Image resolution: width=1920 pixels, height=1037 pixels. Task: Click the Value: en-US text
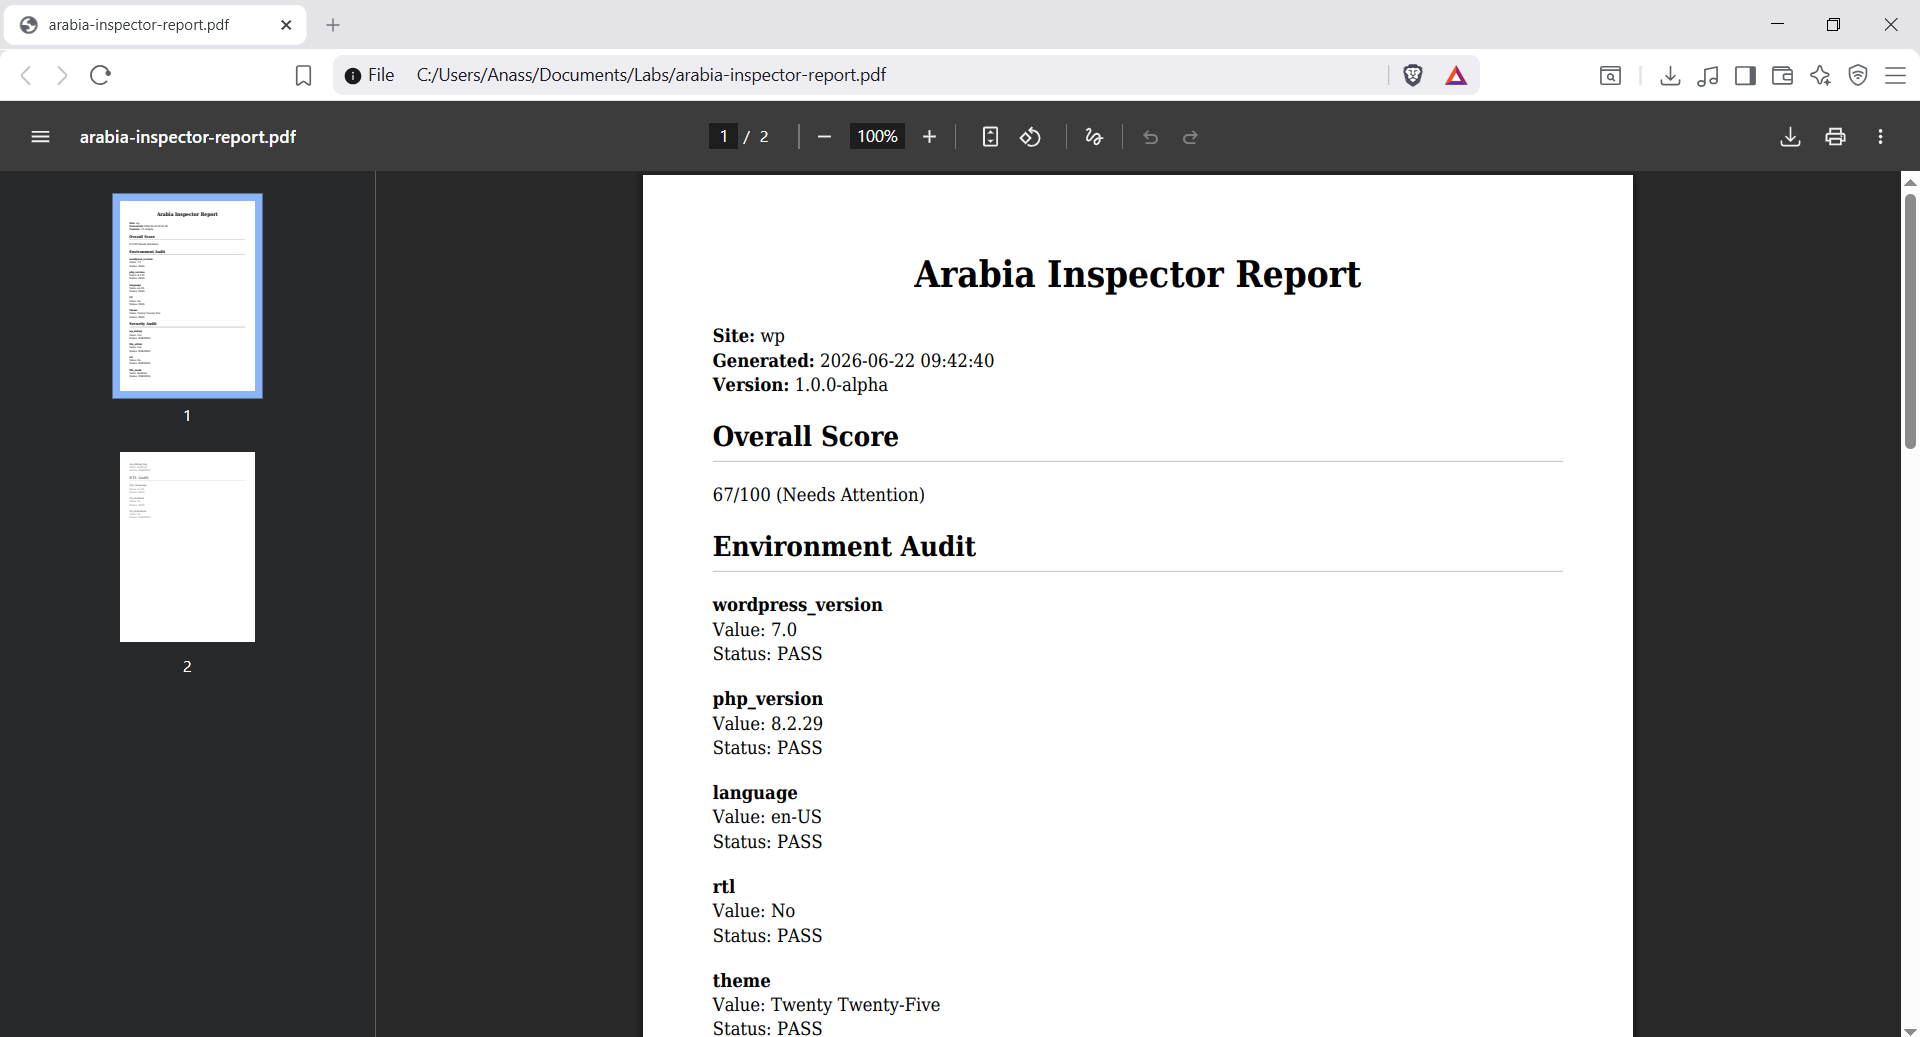(x=767, y=817)
